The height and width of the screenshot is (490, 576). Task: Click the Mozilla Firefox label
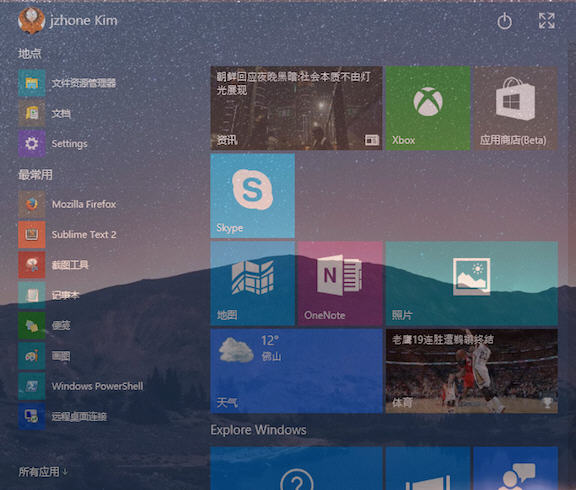click(84, 204)
